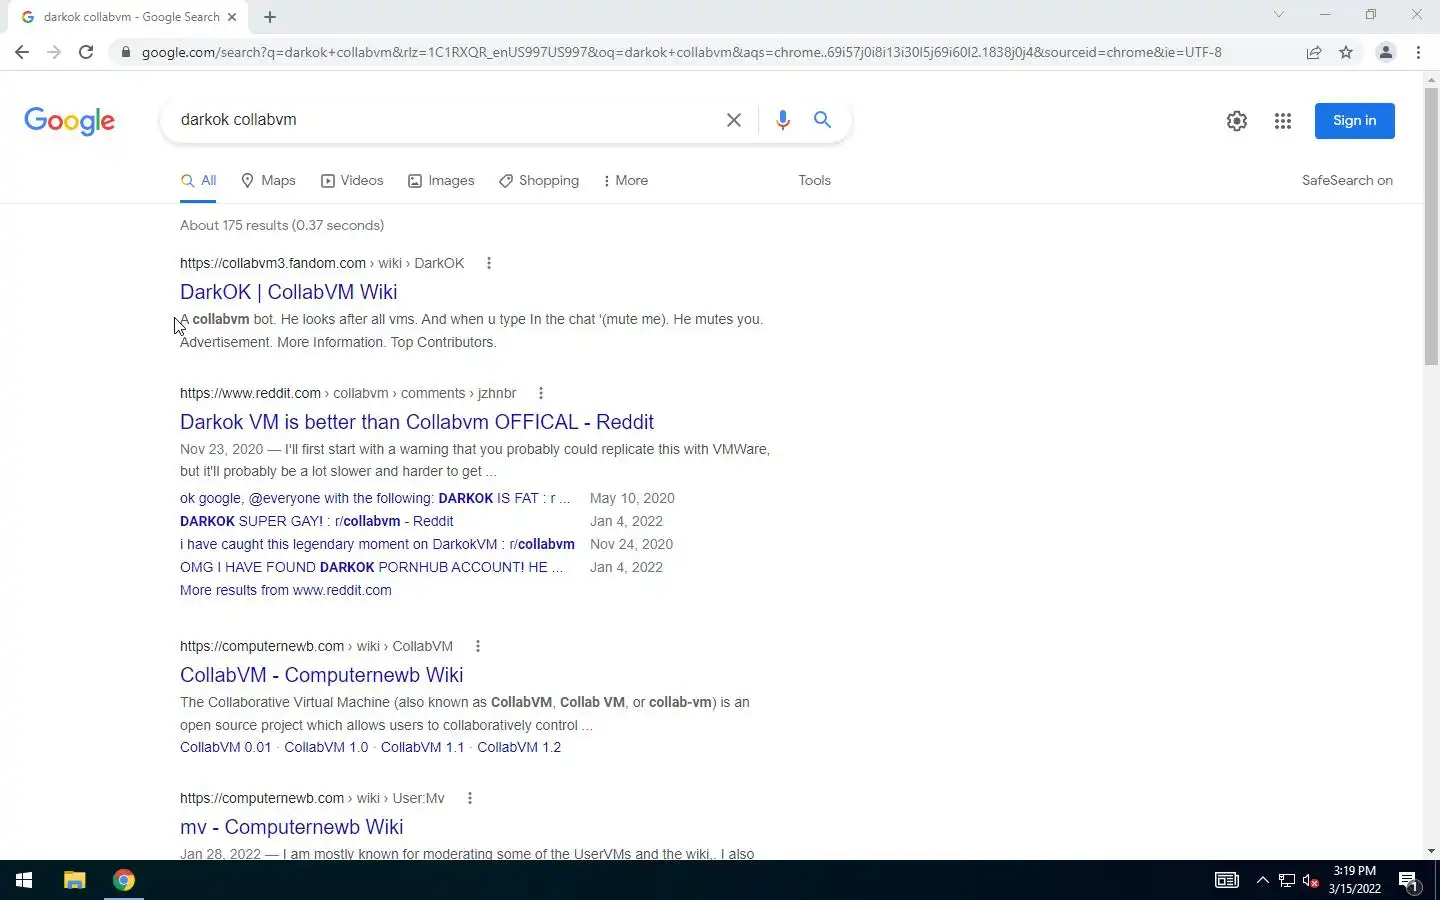Bookmark this page with the star icon
Screen dimensions: 1440x900
point(1346,52)
